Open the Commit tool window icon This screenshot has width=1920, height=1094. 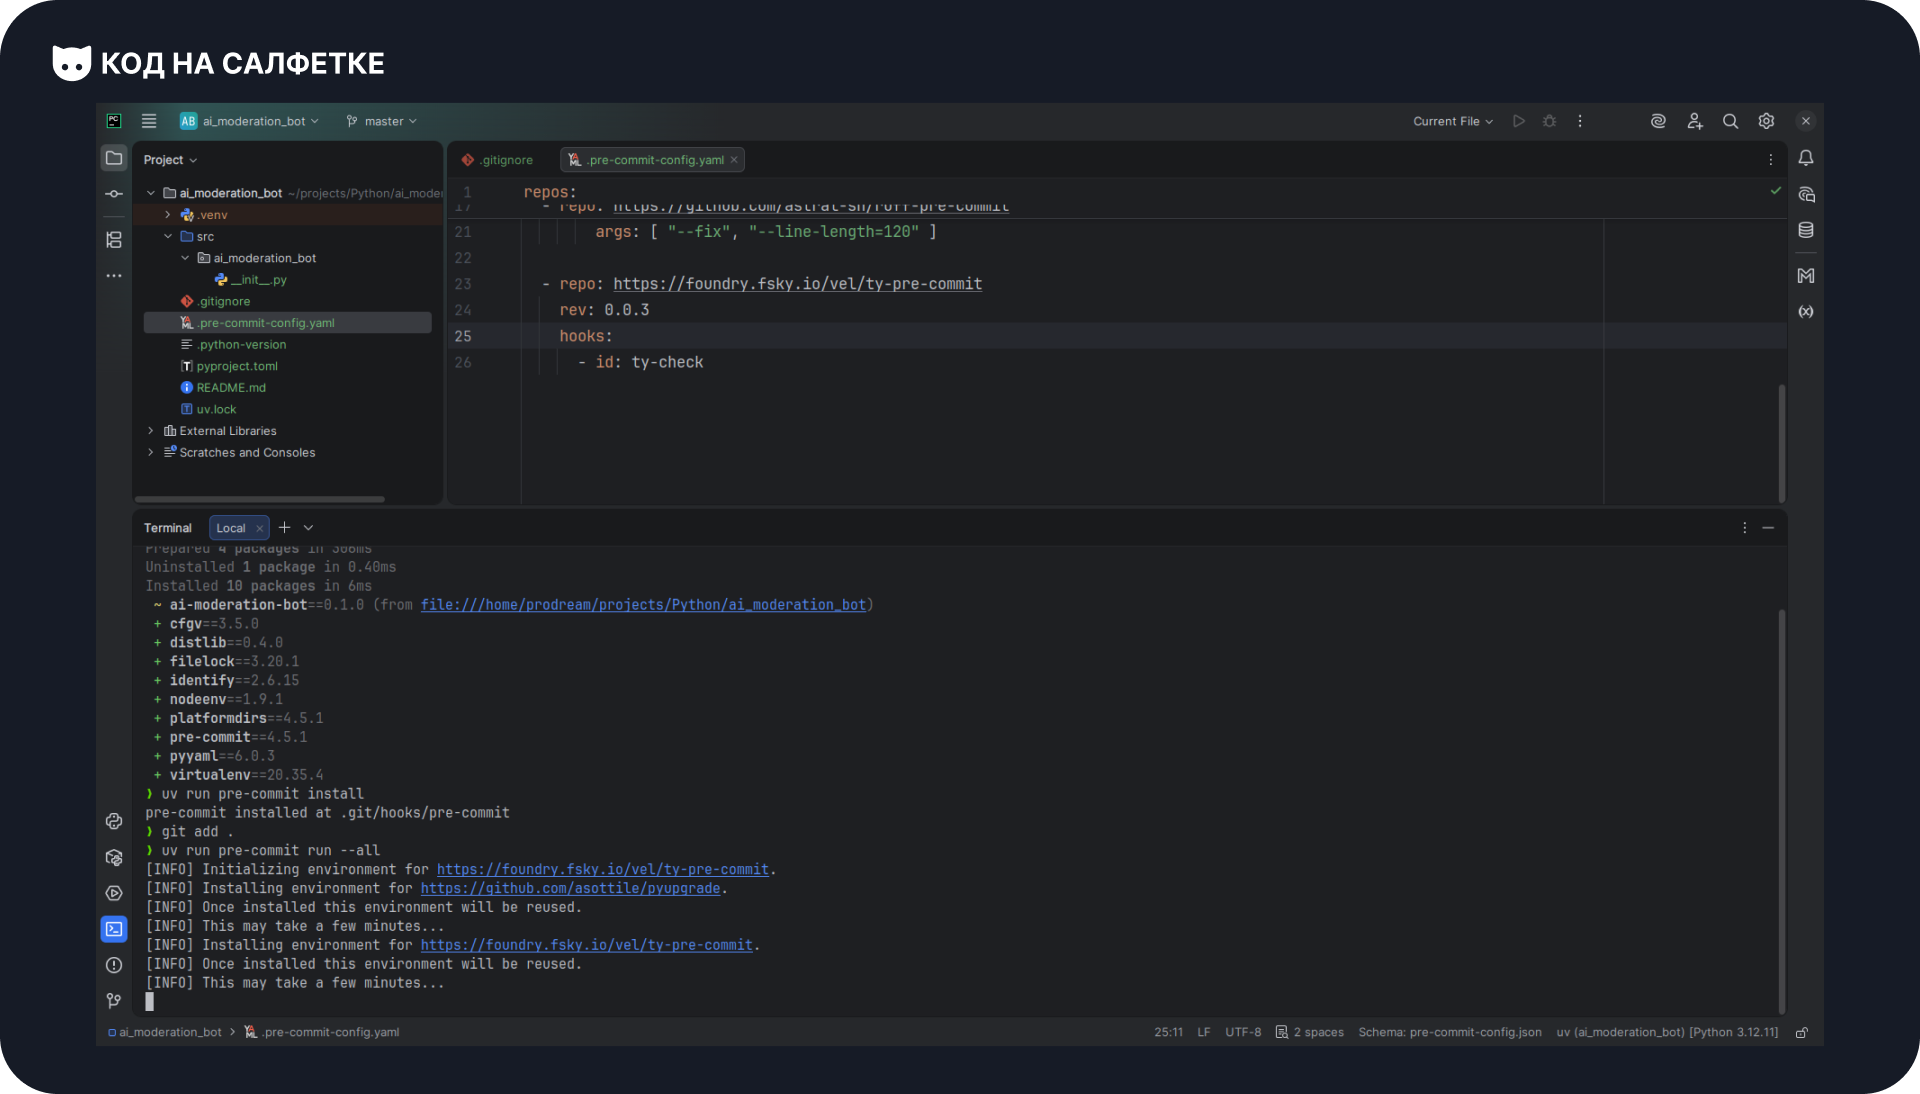(114, 194)
